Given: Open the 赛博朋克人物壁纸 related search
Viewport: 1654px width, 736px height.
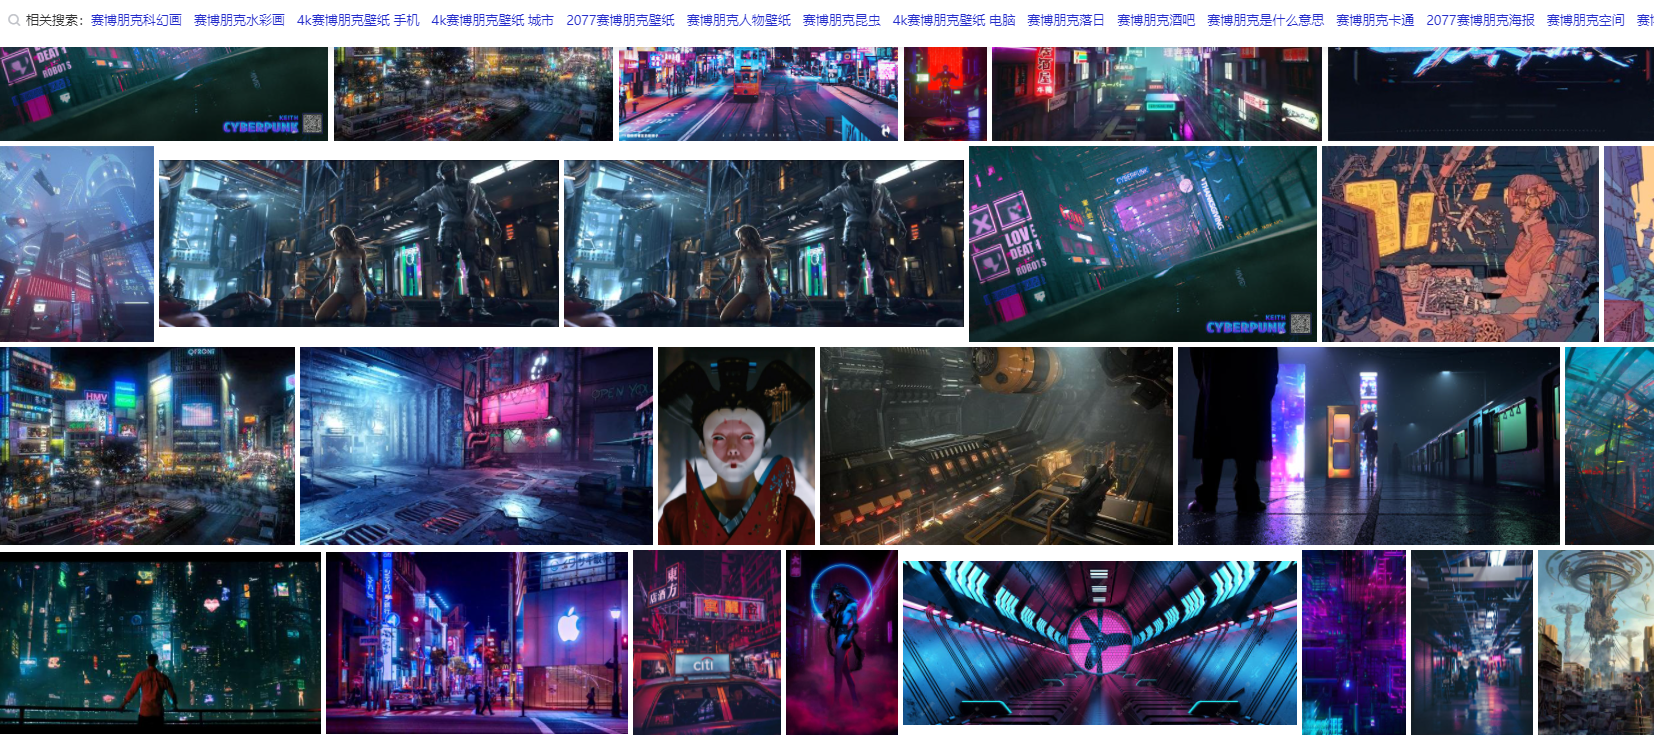Looking at the screenshot, I should [x=739, y=20].
